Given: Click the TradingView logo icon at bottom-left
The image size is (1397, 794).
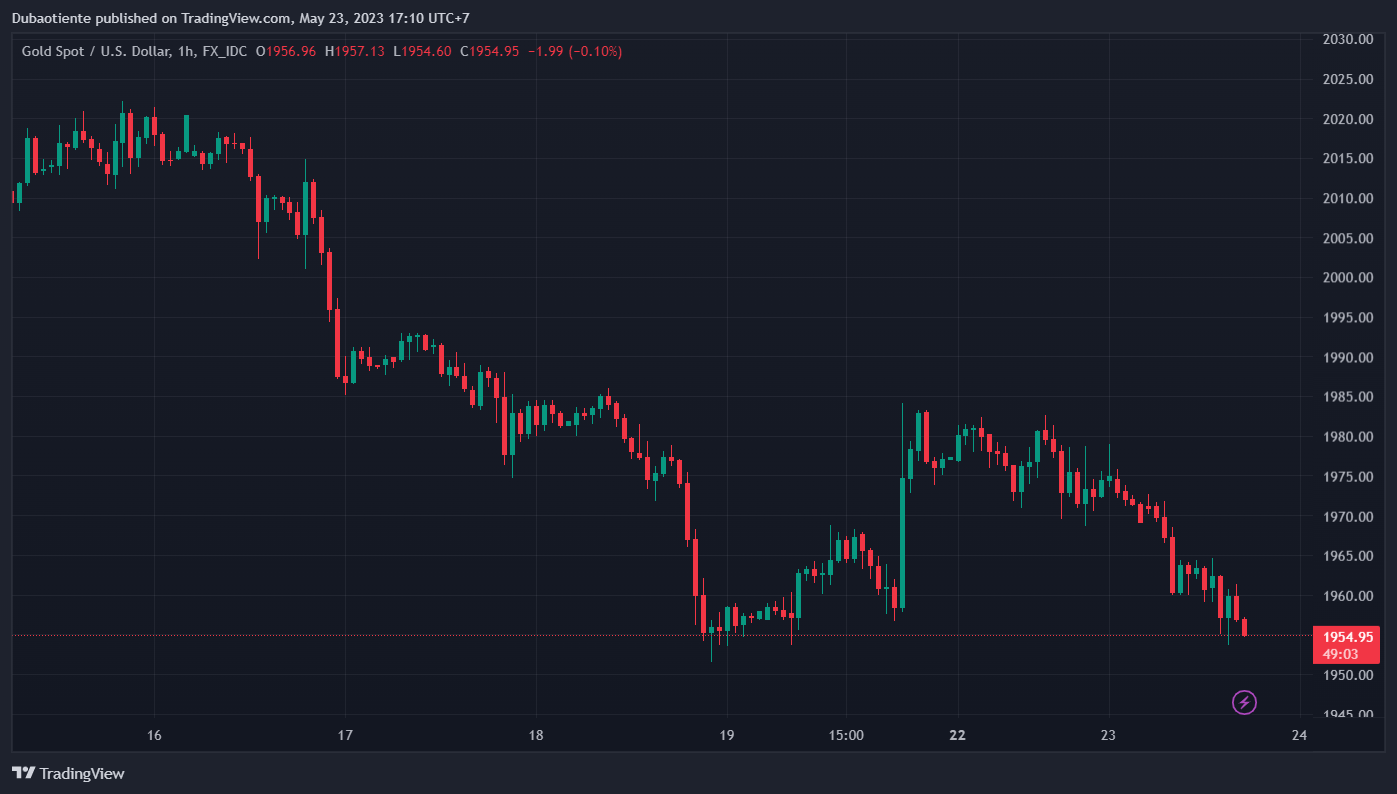Looking at the screenshot, I should click(x=24, y=773).
